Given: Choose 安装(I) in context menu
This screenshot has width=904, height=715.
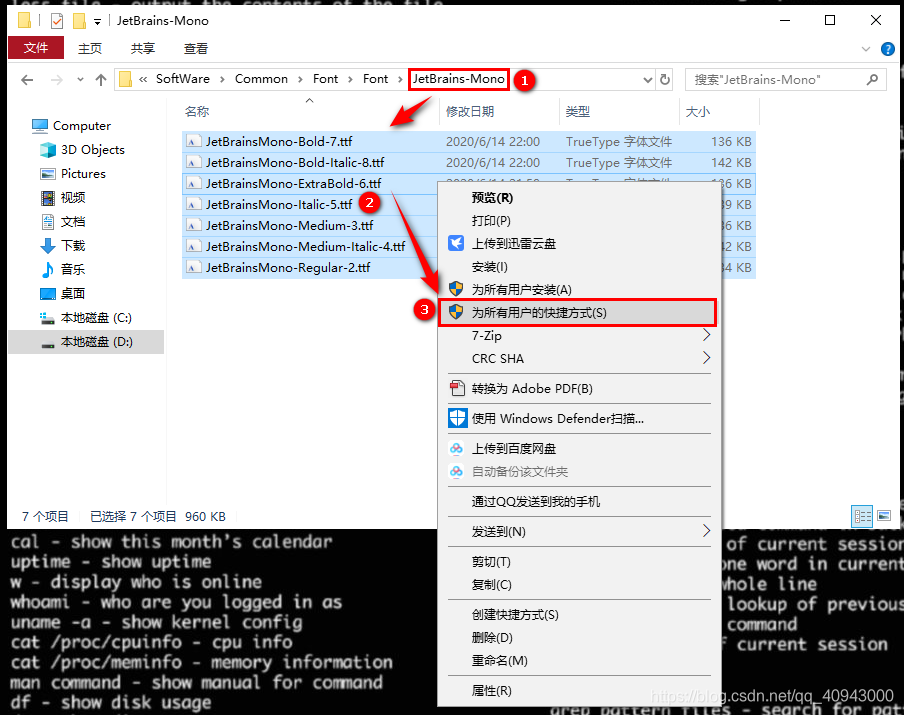Looking at the screenshot, I should [x=579, y=267].
